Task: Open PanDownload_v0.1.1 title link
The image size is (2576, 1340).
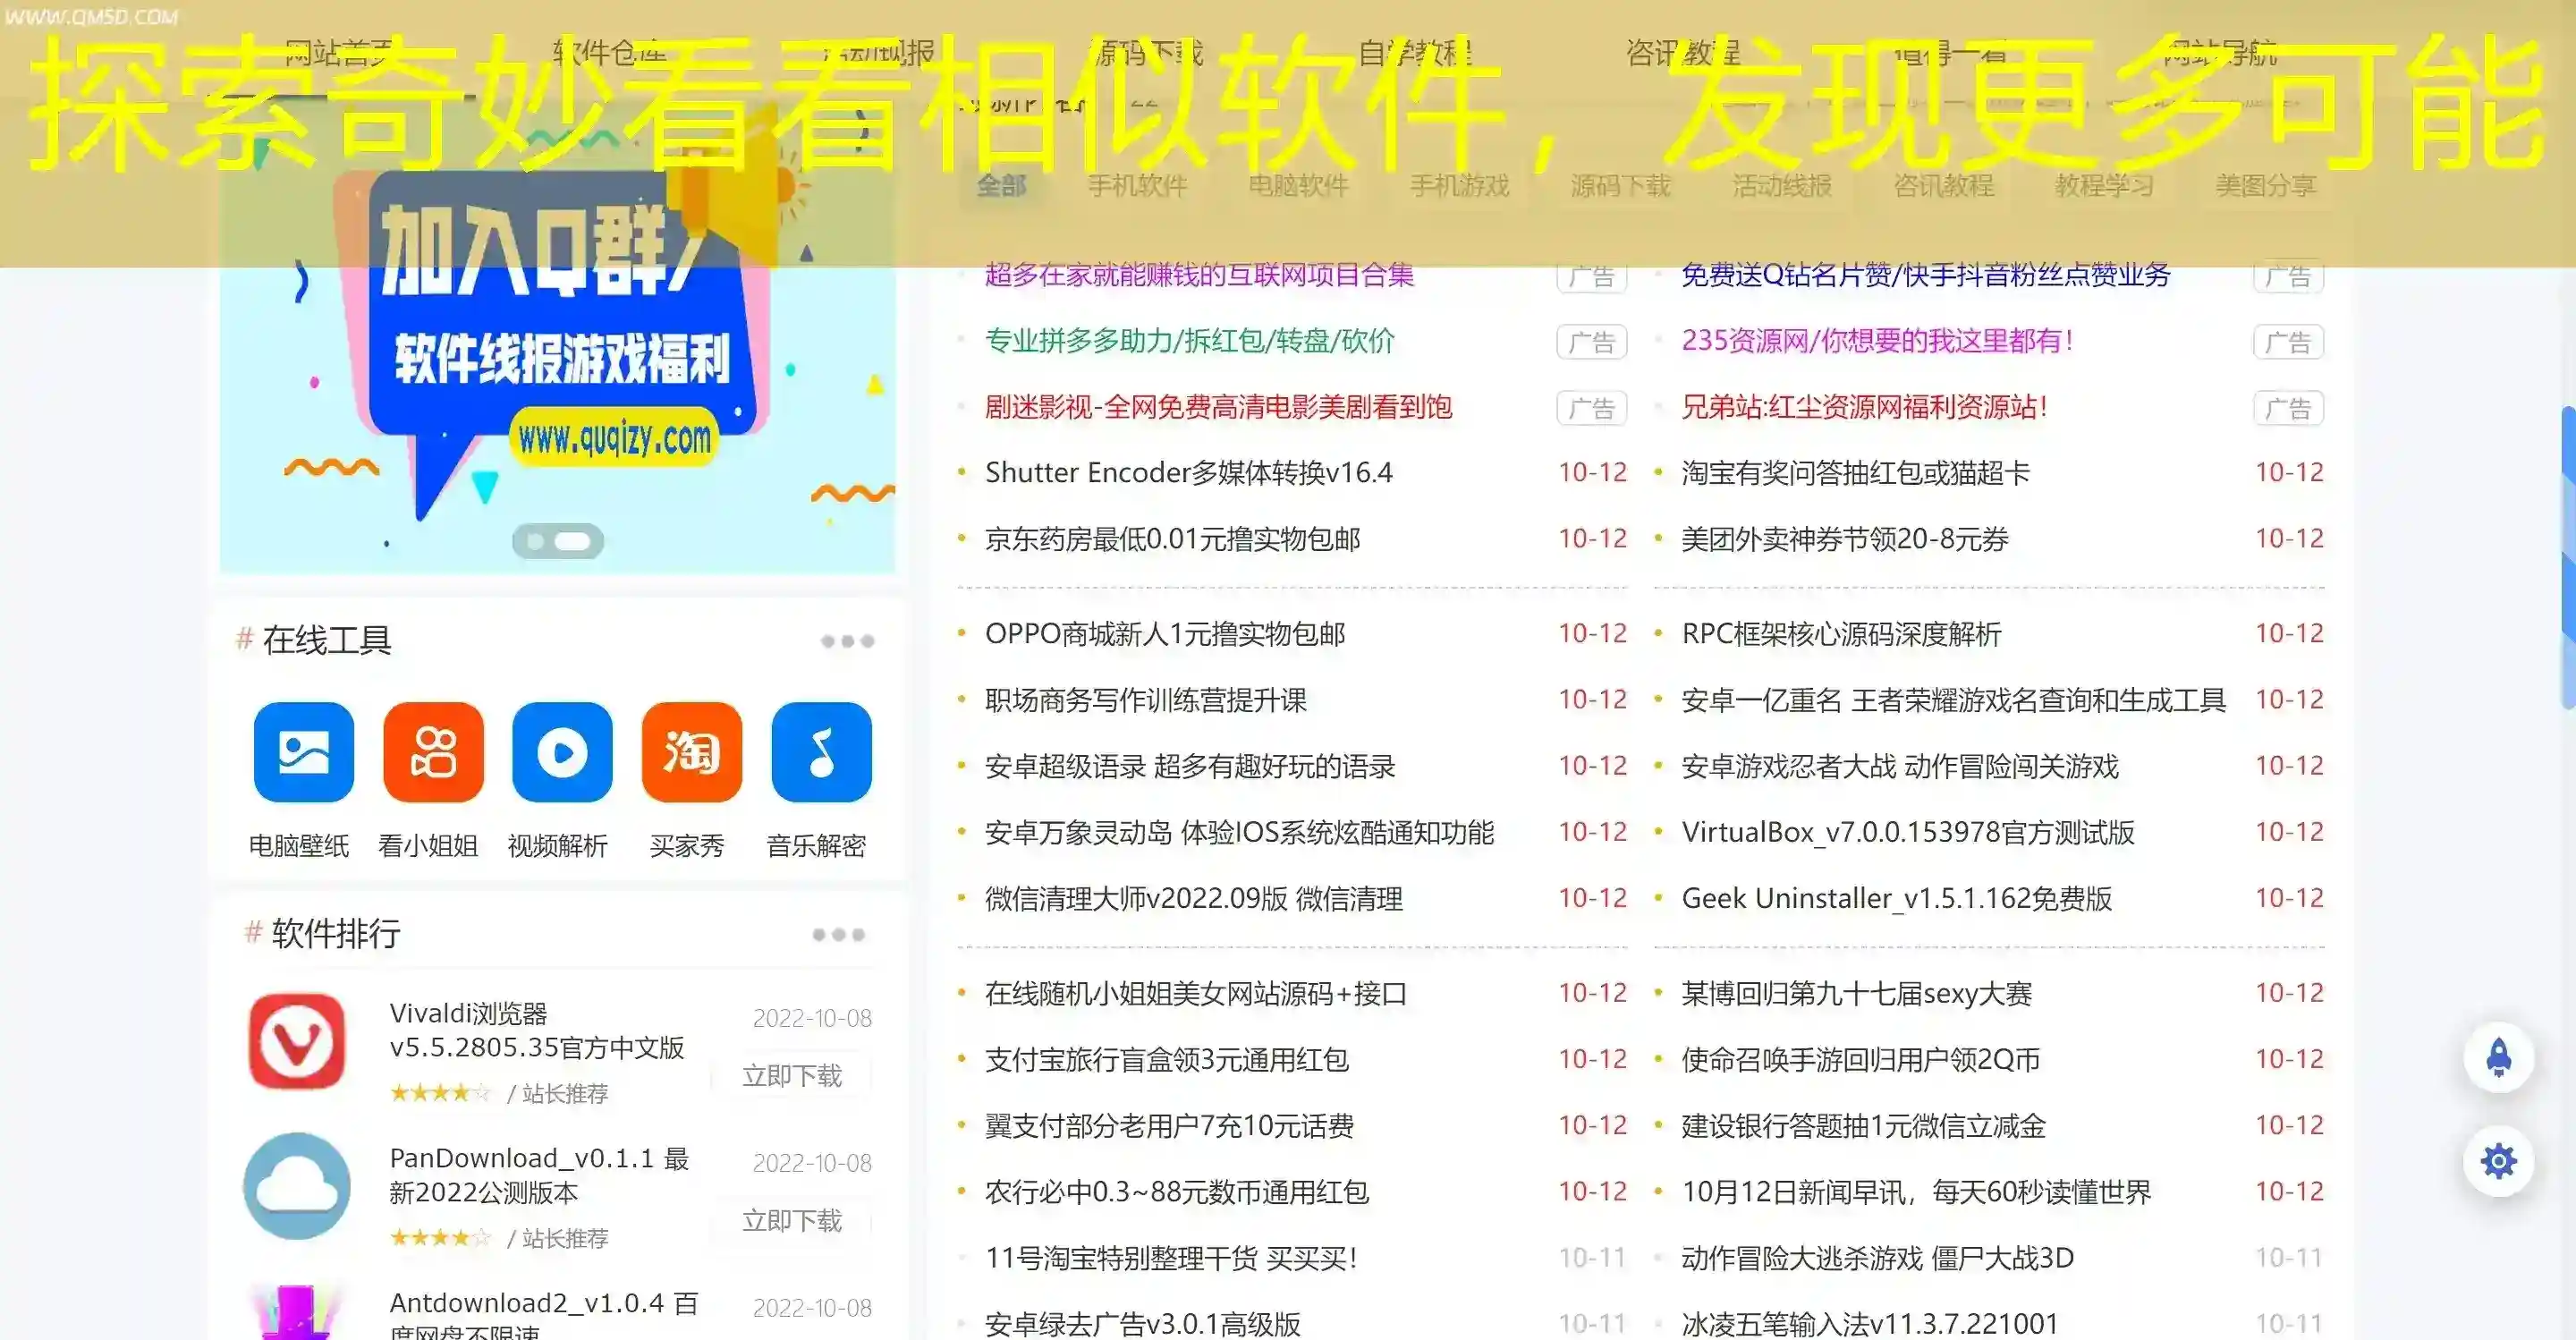Action: [x=539, y=1175]
